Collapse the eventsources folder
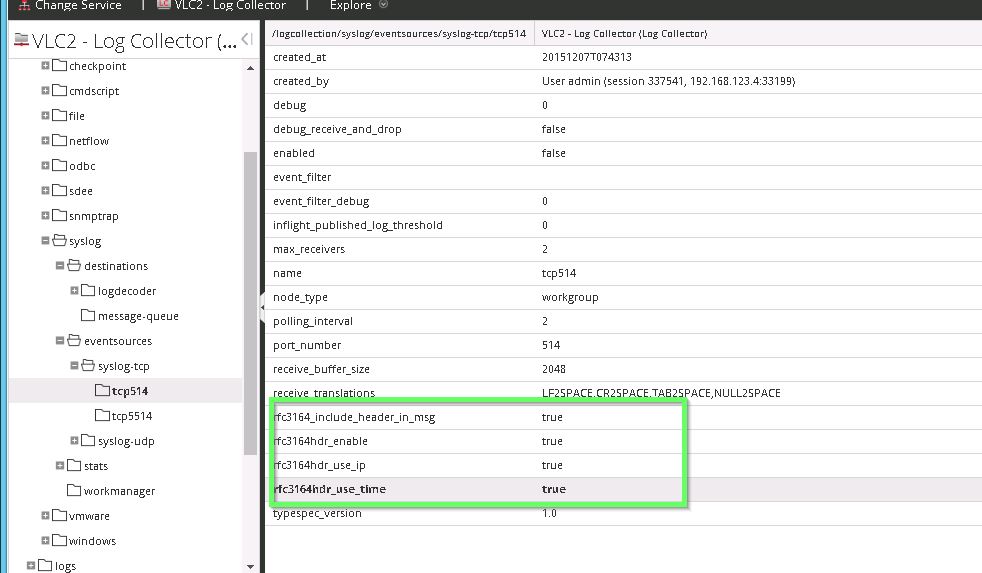The height and width of the screenshot is (573, 982). click(59, 341)
